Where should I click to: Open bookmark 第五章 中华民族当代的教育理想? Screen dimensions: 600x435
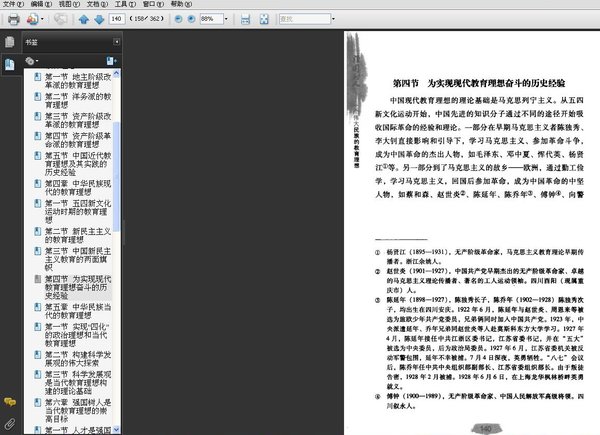point(78,311)
